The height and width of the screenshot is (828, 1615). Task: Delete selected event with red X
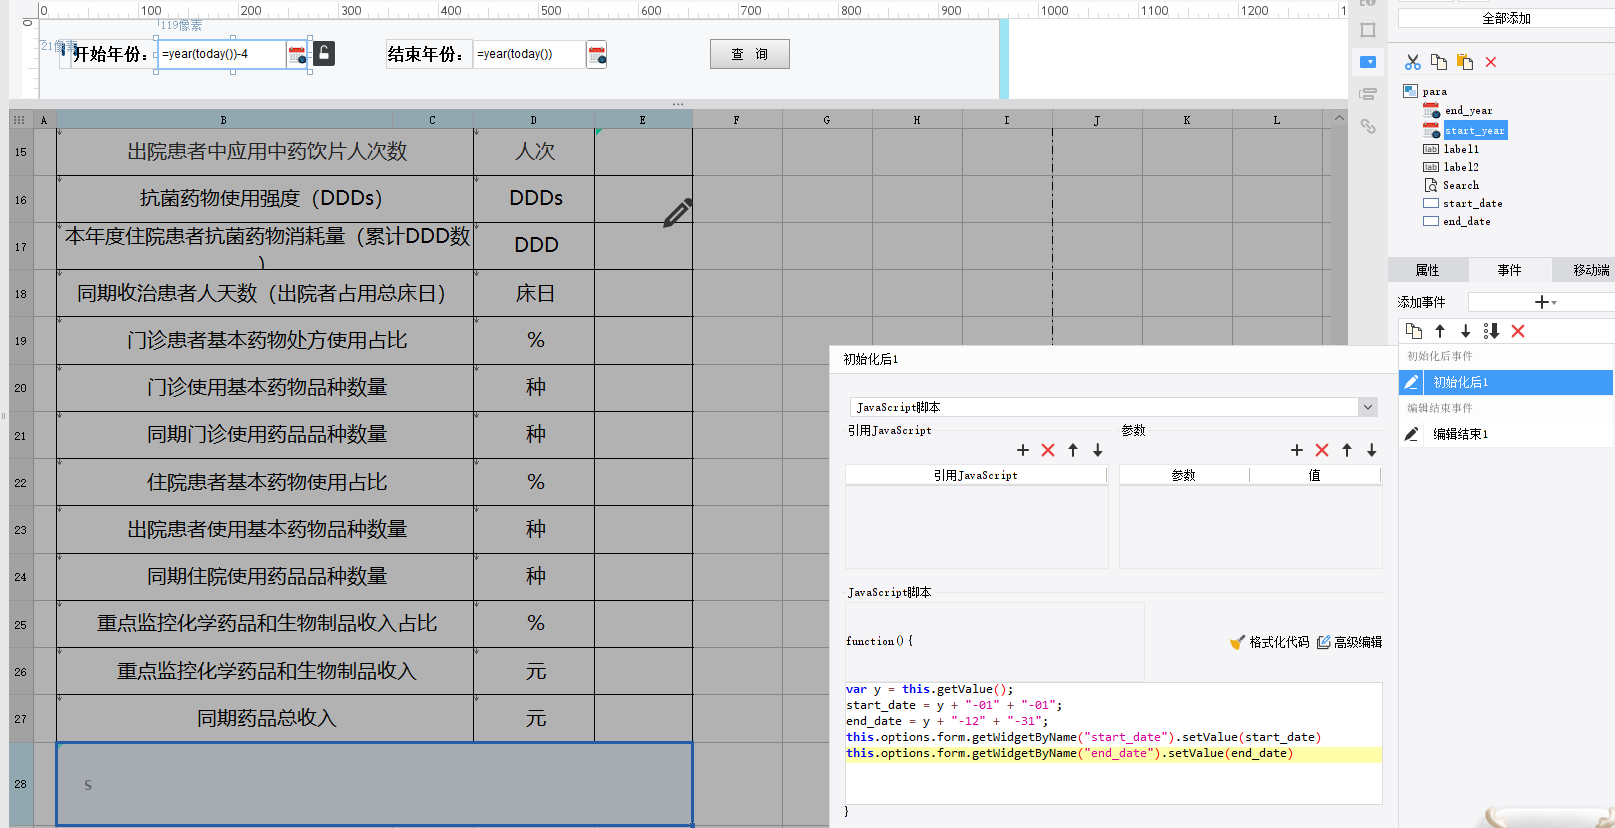pyautogui.click(x=1518, y=331)
